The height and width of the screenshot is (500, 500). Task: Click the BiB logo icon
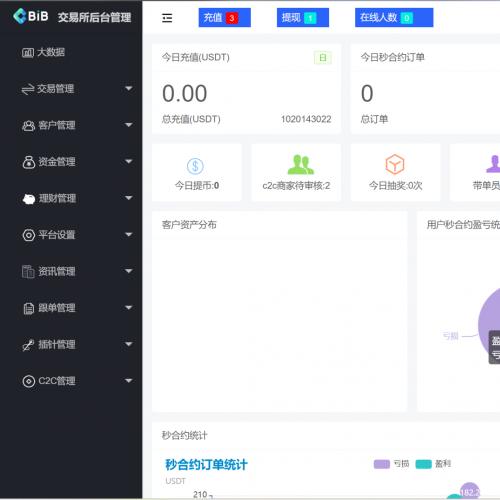(x=20, y=16)
